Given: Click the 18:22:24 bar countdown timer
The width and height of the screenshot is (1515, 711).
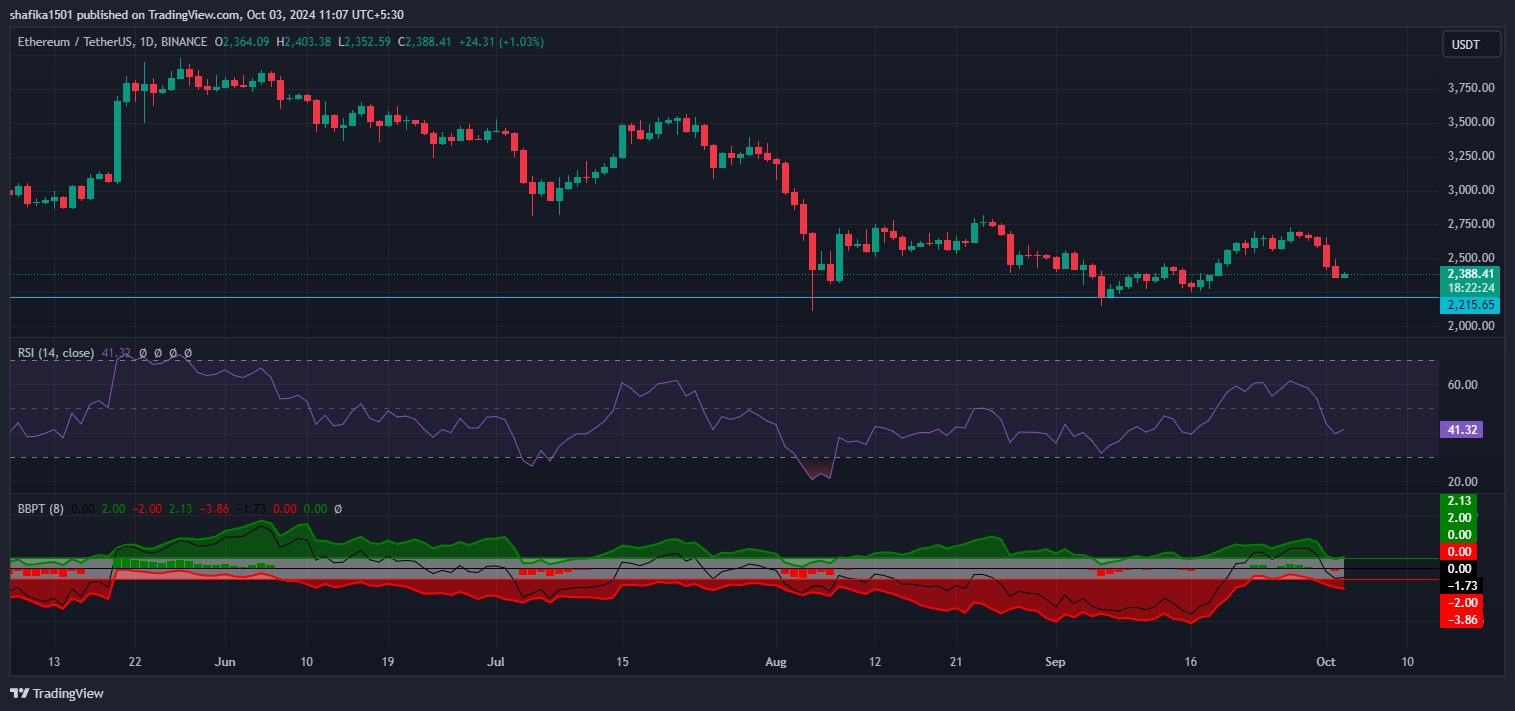Looking at the screenshot, I should [1470, 287].
